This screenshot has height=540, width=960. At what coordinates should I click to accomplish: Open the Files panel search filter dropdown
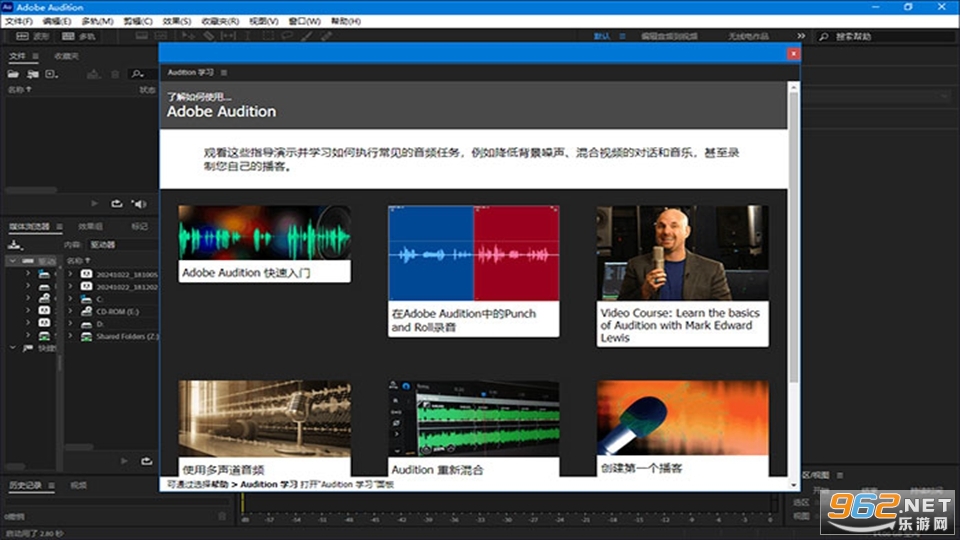[138, 74]
